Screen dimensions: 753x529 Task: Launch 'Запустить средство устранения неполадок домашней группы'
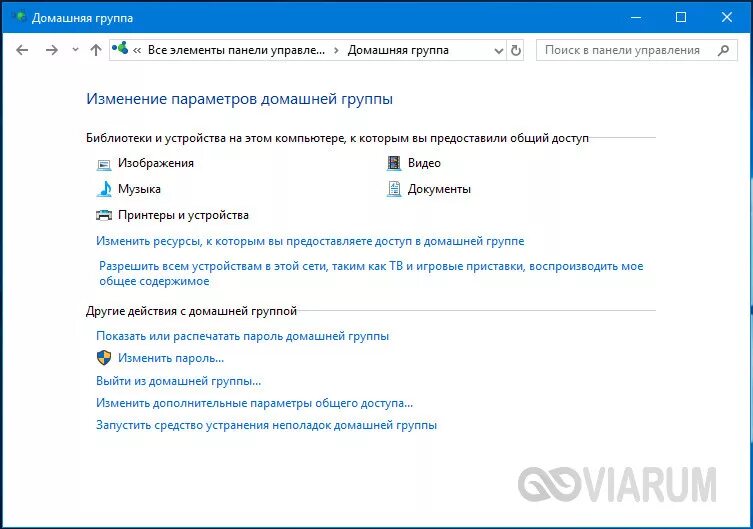267,425
